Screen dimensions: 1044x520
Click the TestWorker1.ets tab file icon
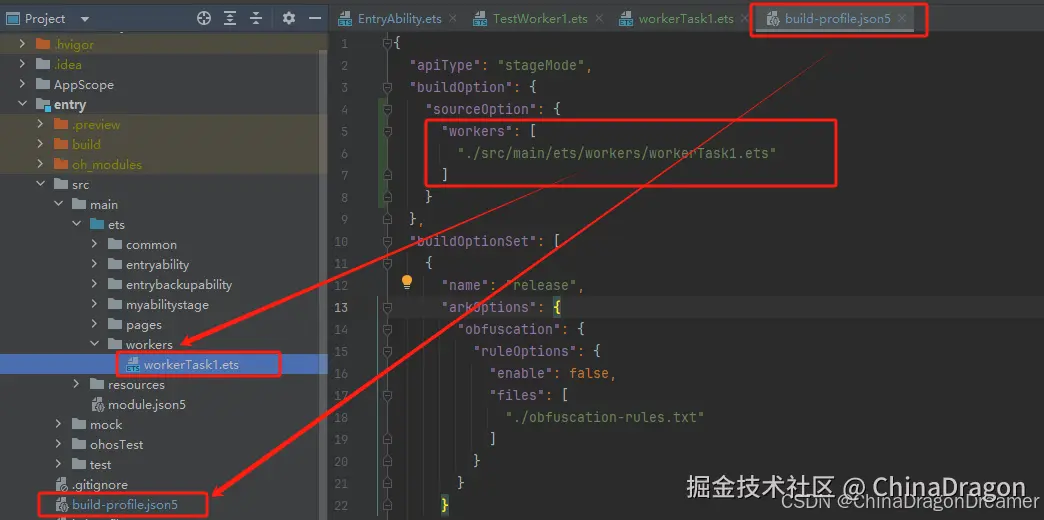pyautogui.click(x=480, y=19)
